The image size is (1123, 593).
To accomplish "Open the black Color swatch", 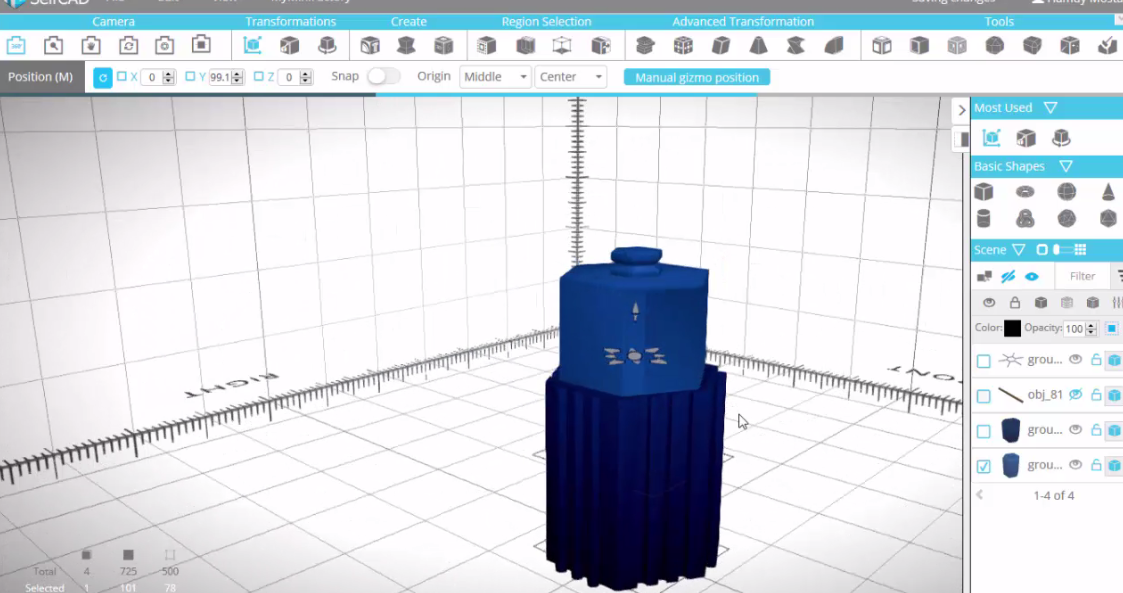I will click(1012, 328).
